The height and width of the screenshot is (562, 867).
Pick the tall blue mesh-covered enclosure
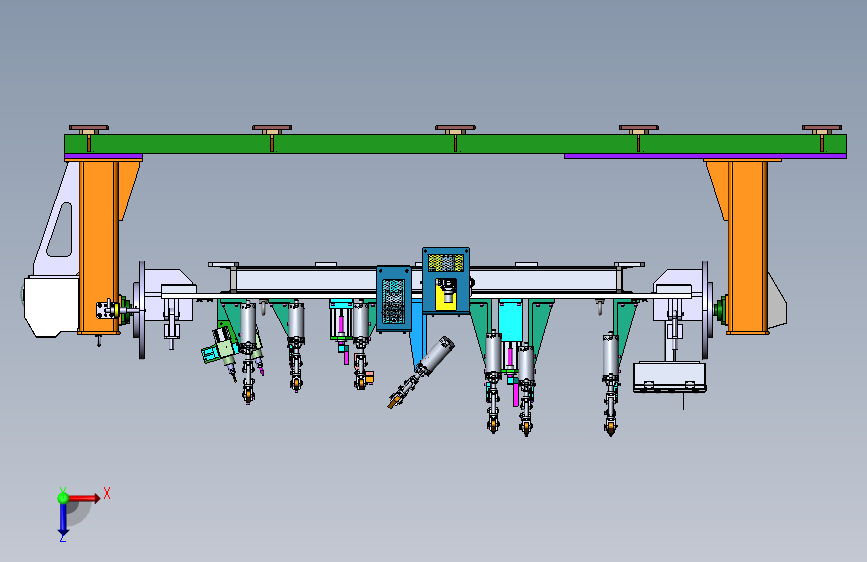(x=446, y=281)
